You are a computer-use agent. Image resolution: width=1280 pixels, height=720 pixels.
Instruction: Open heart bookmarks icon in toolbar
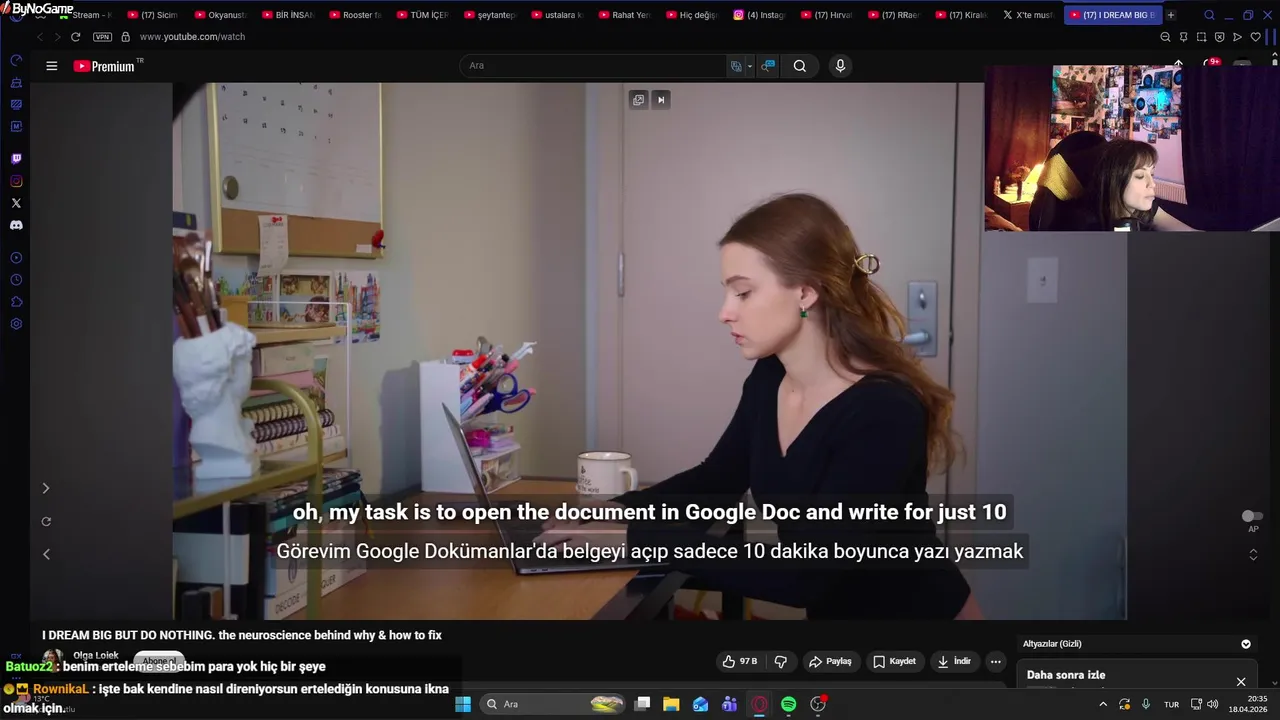pos(1256,37)
